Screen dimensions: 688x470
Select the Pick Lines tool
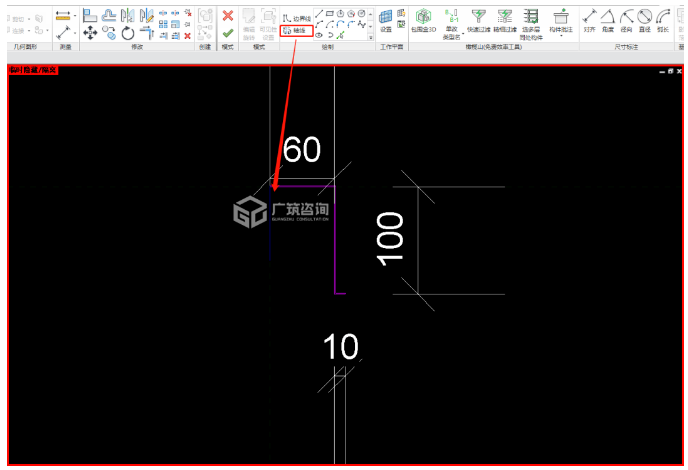tap(340, 35)
